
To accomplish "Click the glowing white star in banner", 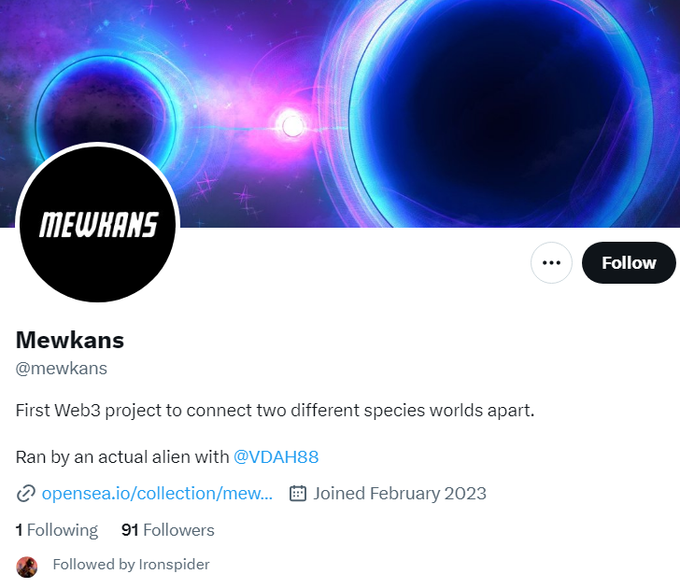I will tap(293, 126).
